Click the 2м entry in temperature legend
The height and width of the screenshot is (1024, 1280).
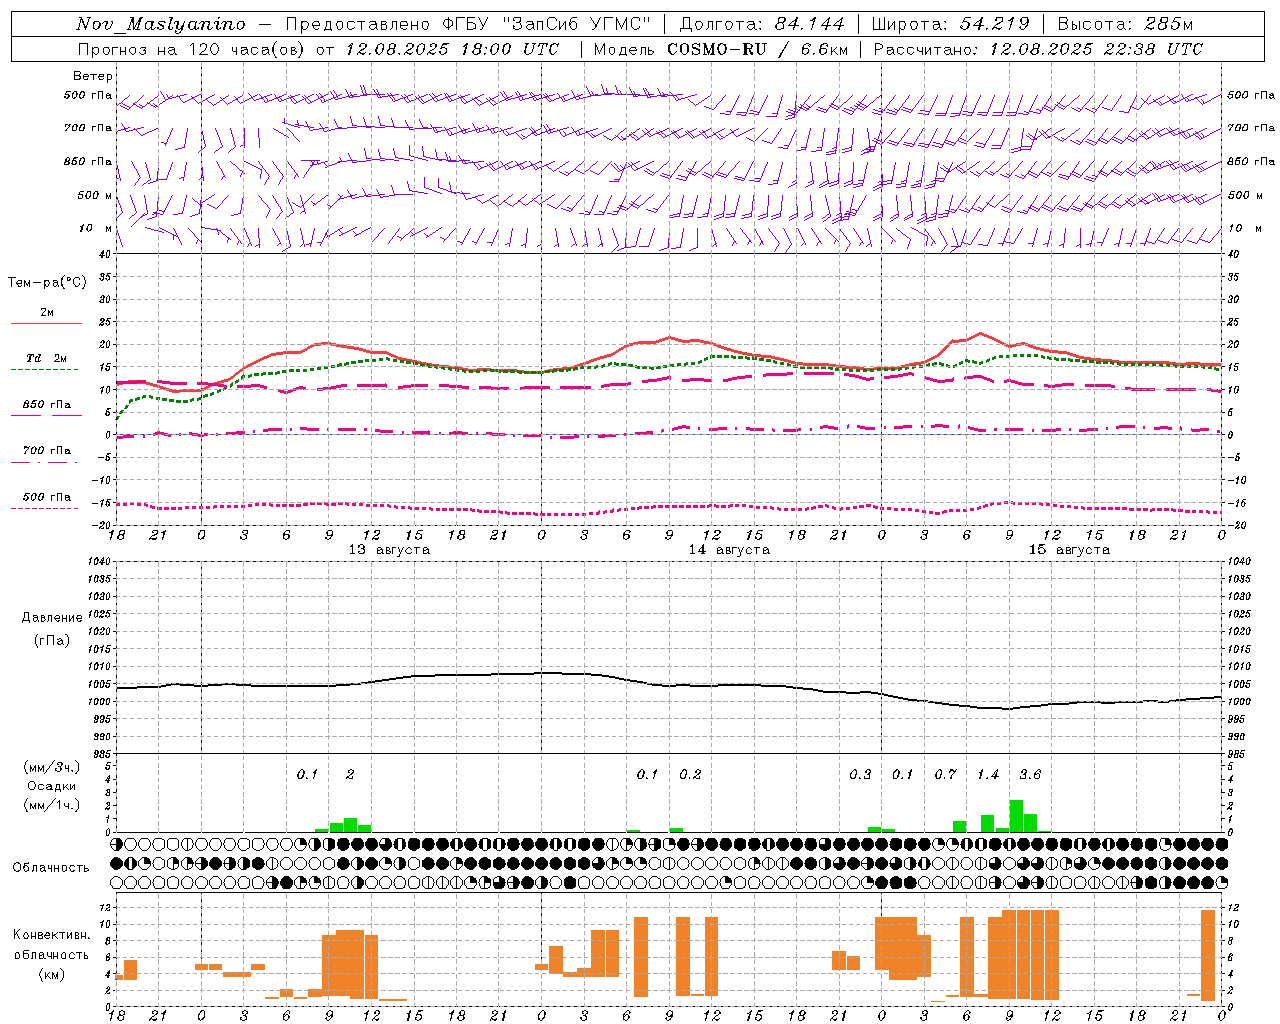click(47, 313)
